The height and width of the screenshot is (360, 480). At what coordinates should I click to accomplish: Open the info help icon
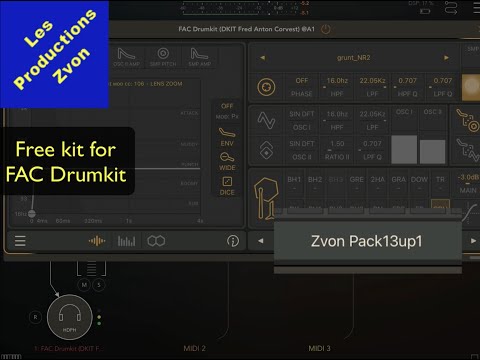coord(233,241)
